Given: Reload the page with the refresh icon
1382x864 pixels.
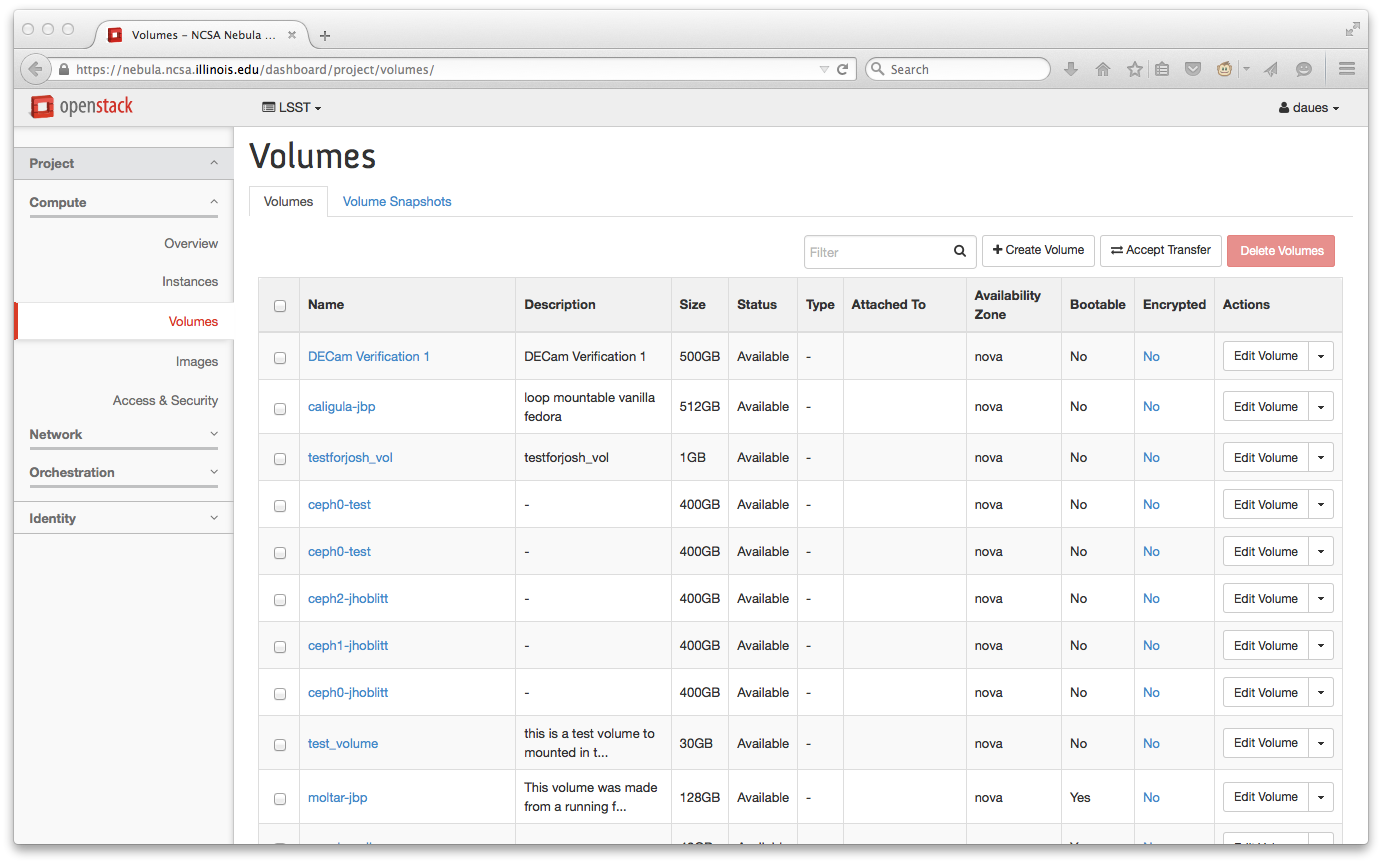Looking at the screenshot, I should click(843, 69).
